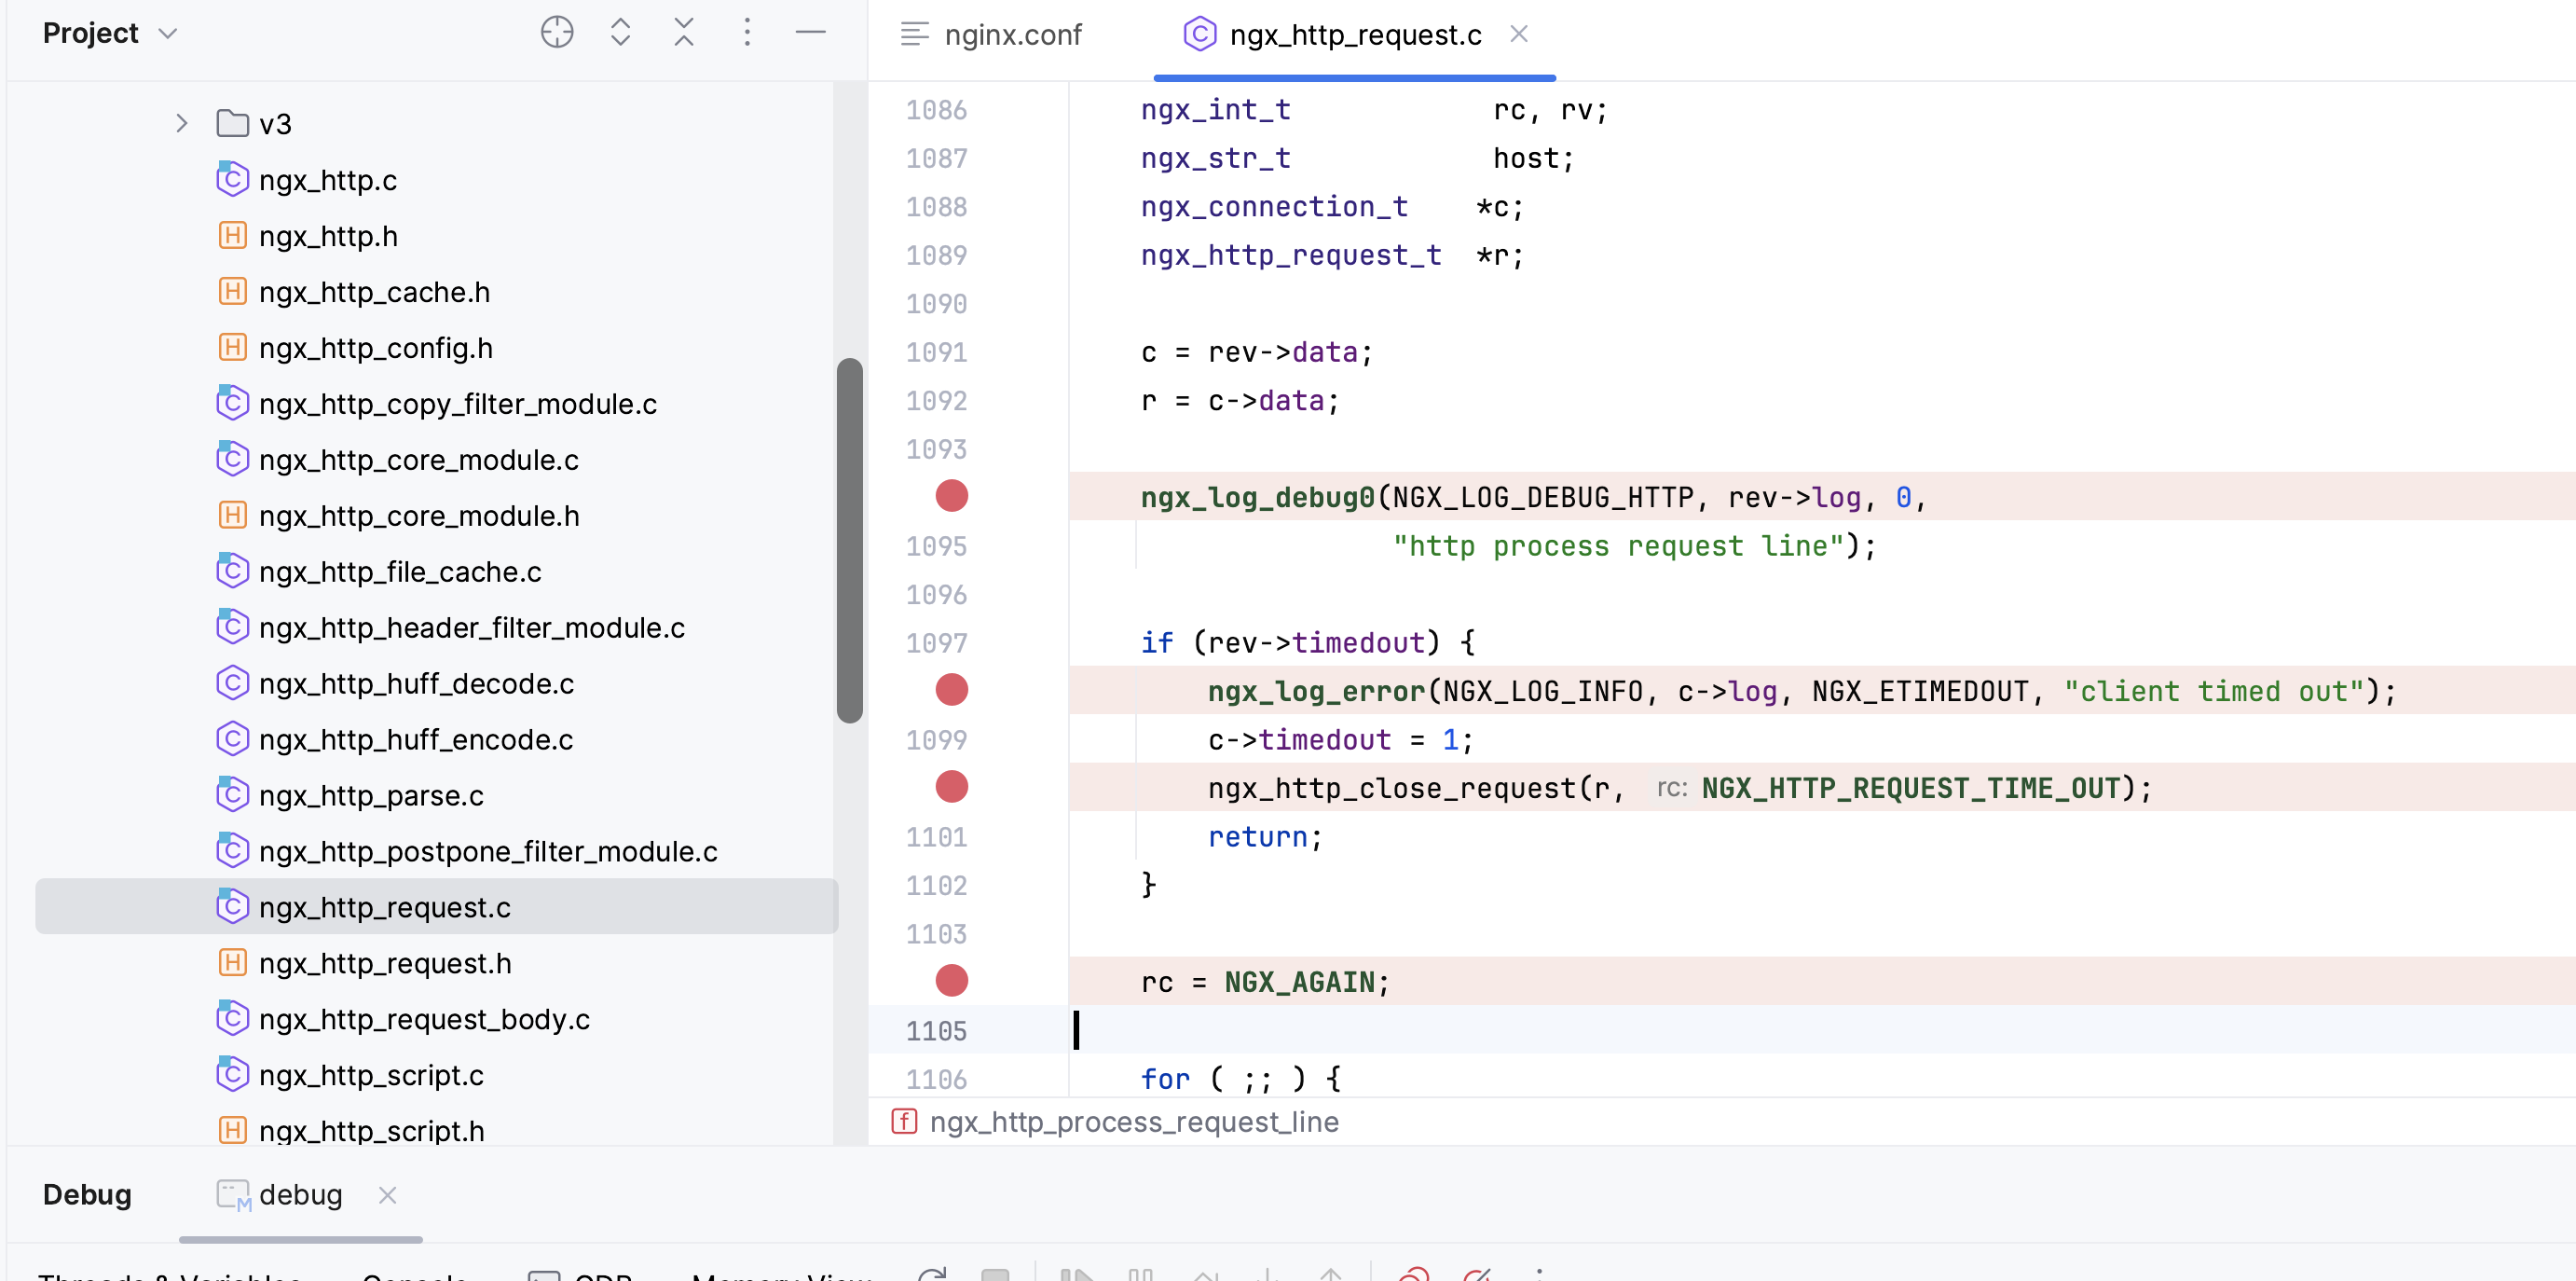The image size is (2576, 1281).
Task: Select ngx_http.h in the project tree
Action: [328, 236]
